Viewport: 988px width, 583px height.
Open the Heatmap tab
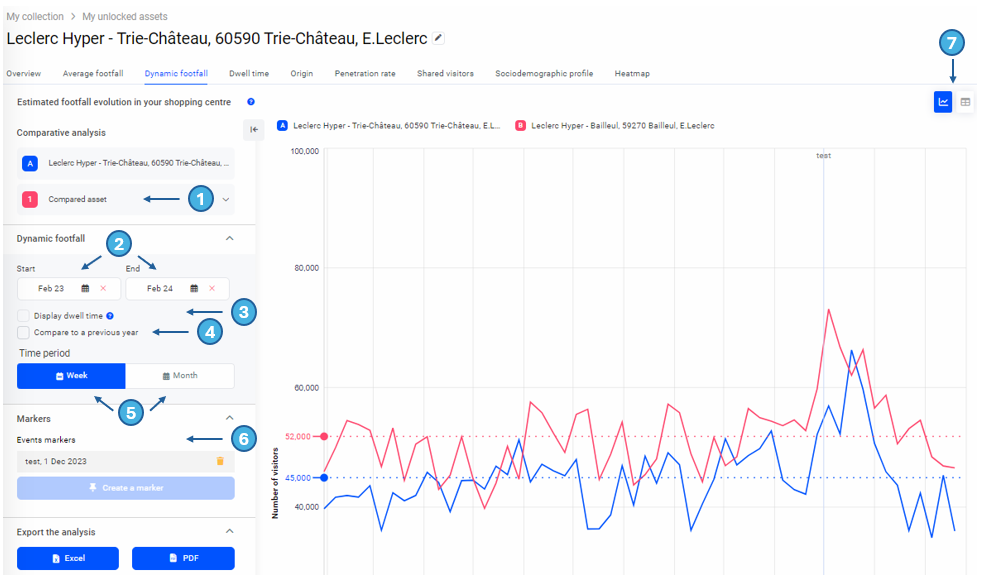[x=631, y=74]
